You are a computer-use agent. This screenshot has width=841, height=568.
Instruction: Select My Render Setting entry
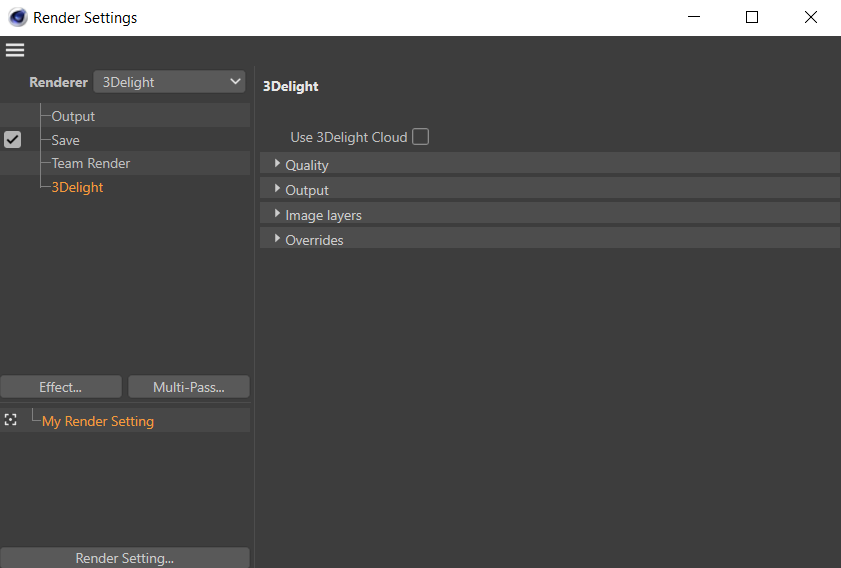point(98,421)
